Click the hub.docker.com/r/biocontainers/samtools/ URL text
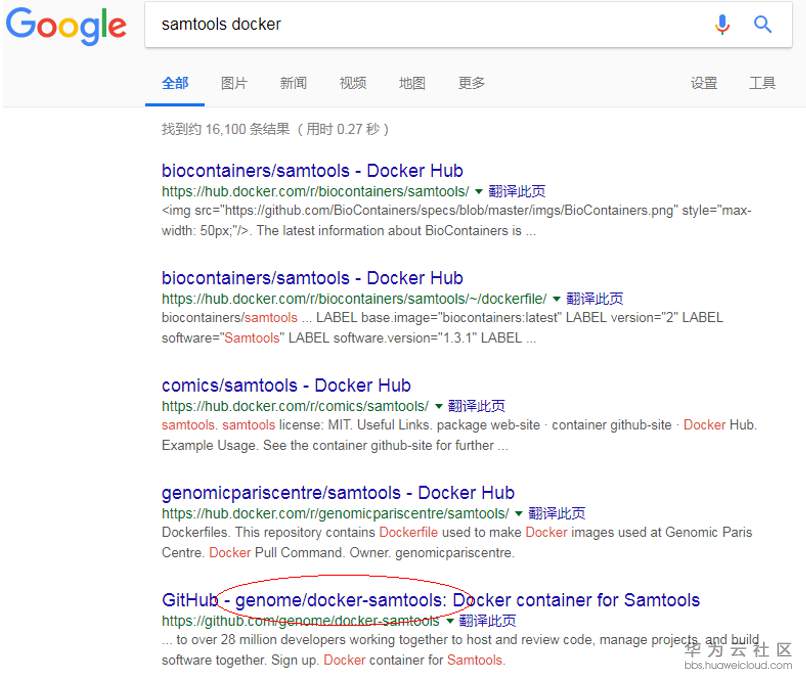Image resolution: width=806 pixels, height=680 pixels. 315,191
